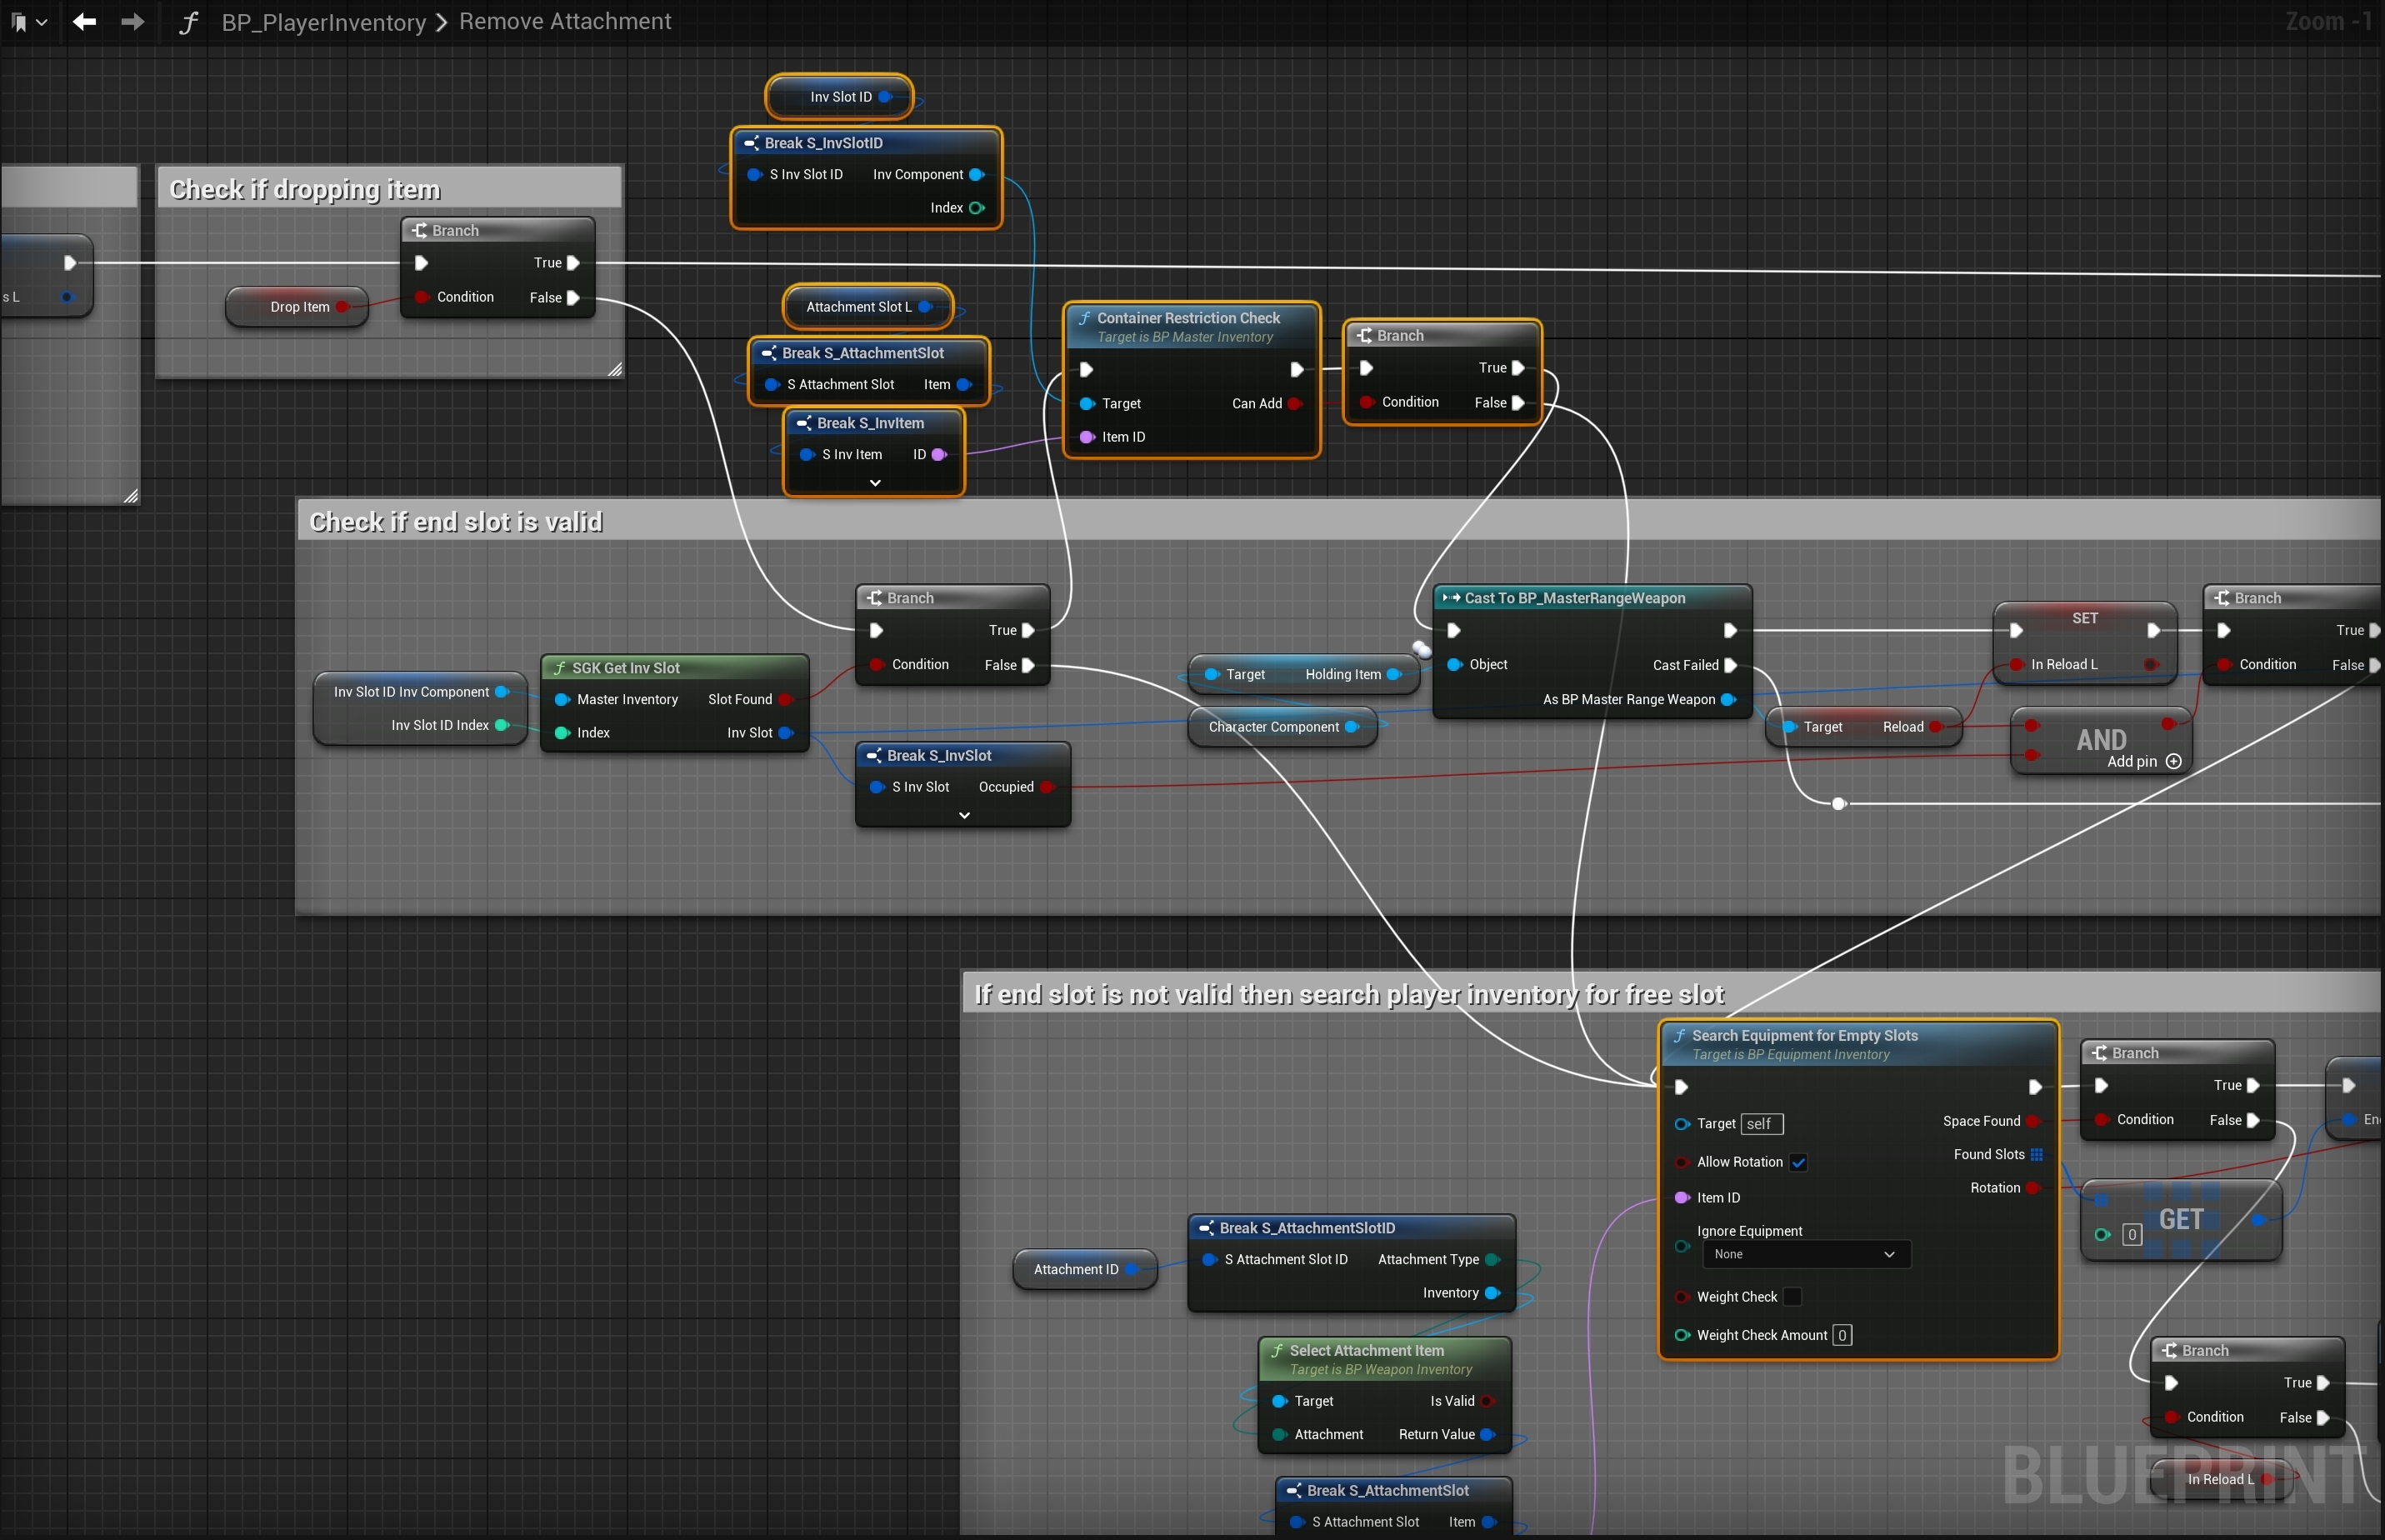Image resolution: width=2385 pixels, height=1540 pixels.
Task: Click the forward navigation arrow
Action: point(132,22)
